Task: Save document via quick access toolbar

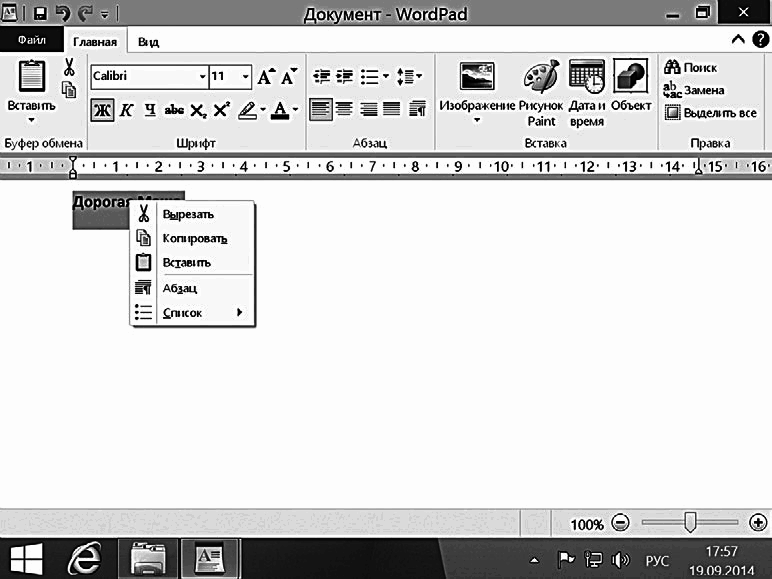Action: click(x=40, y=13)
